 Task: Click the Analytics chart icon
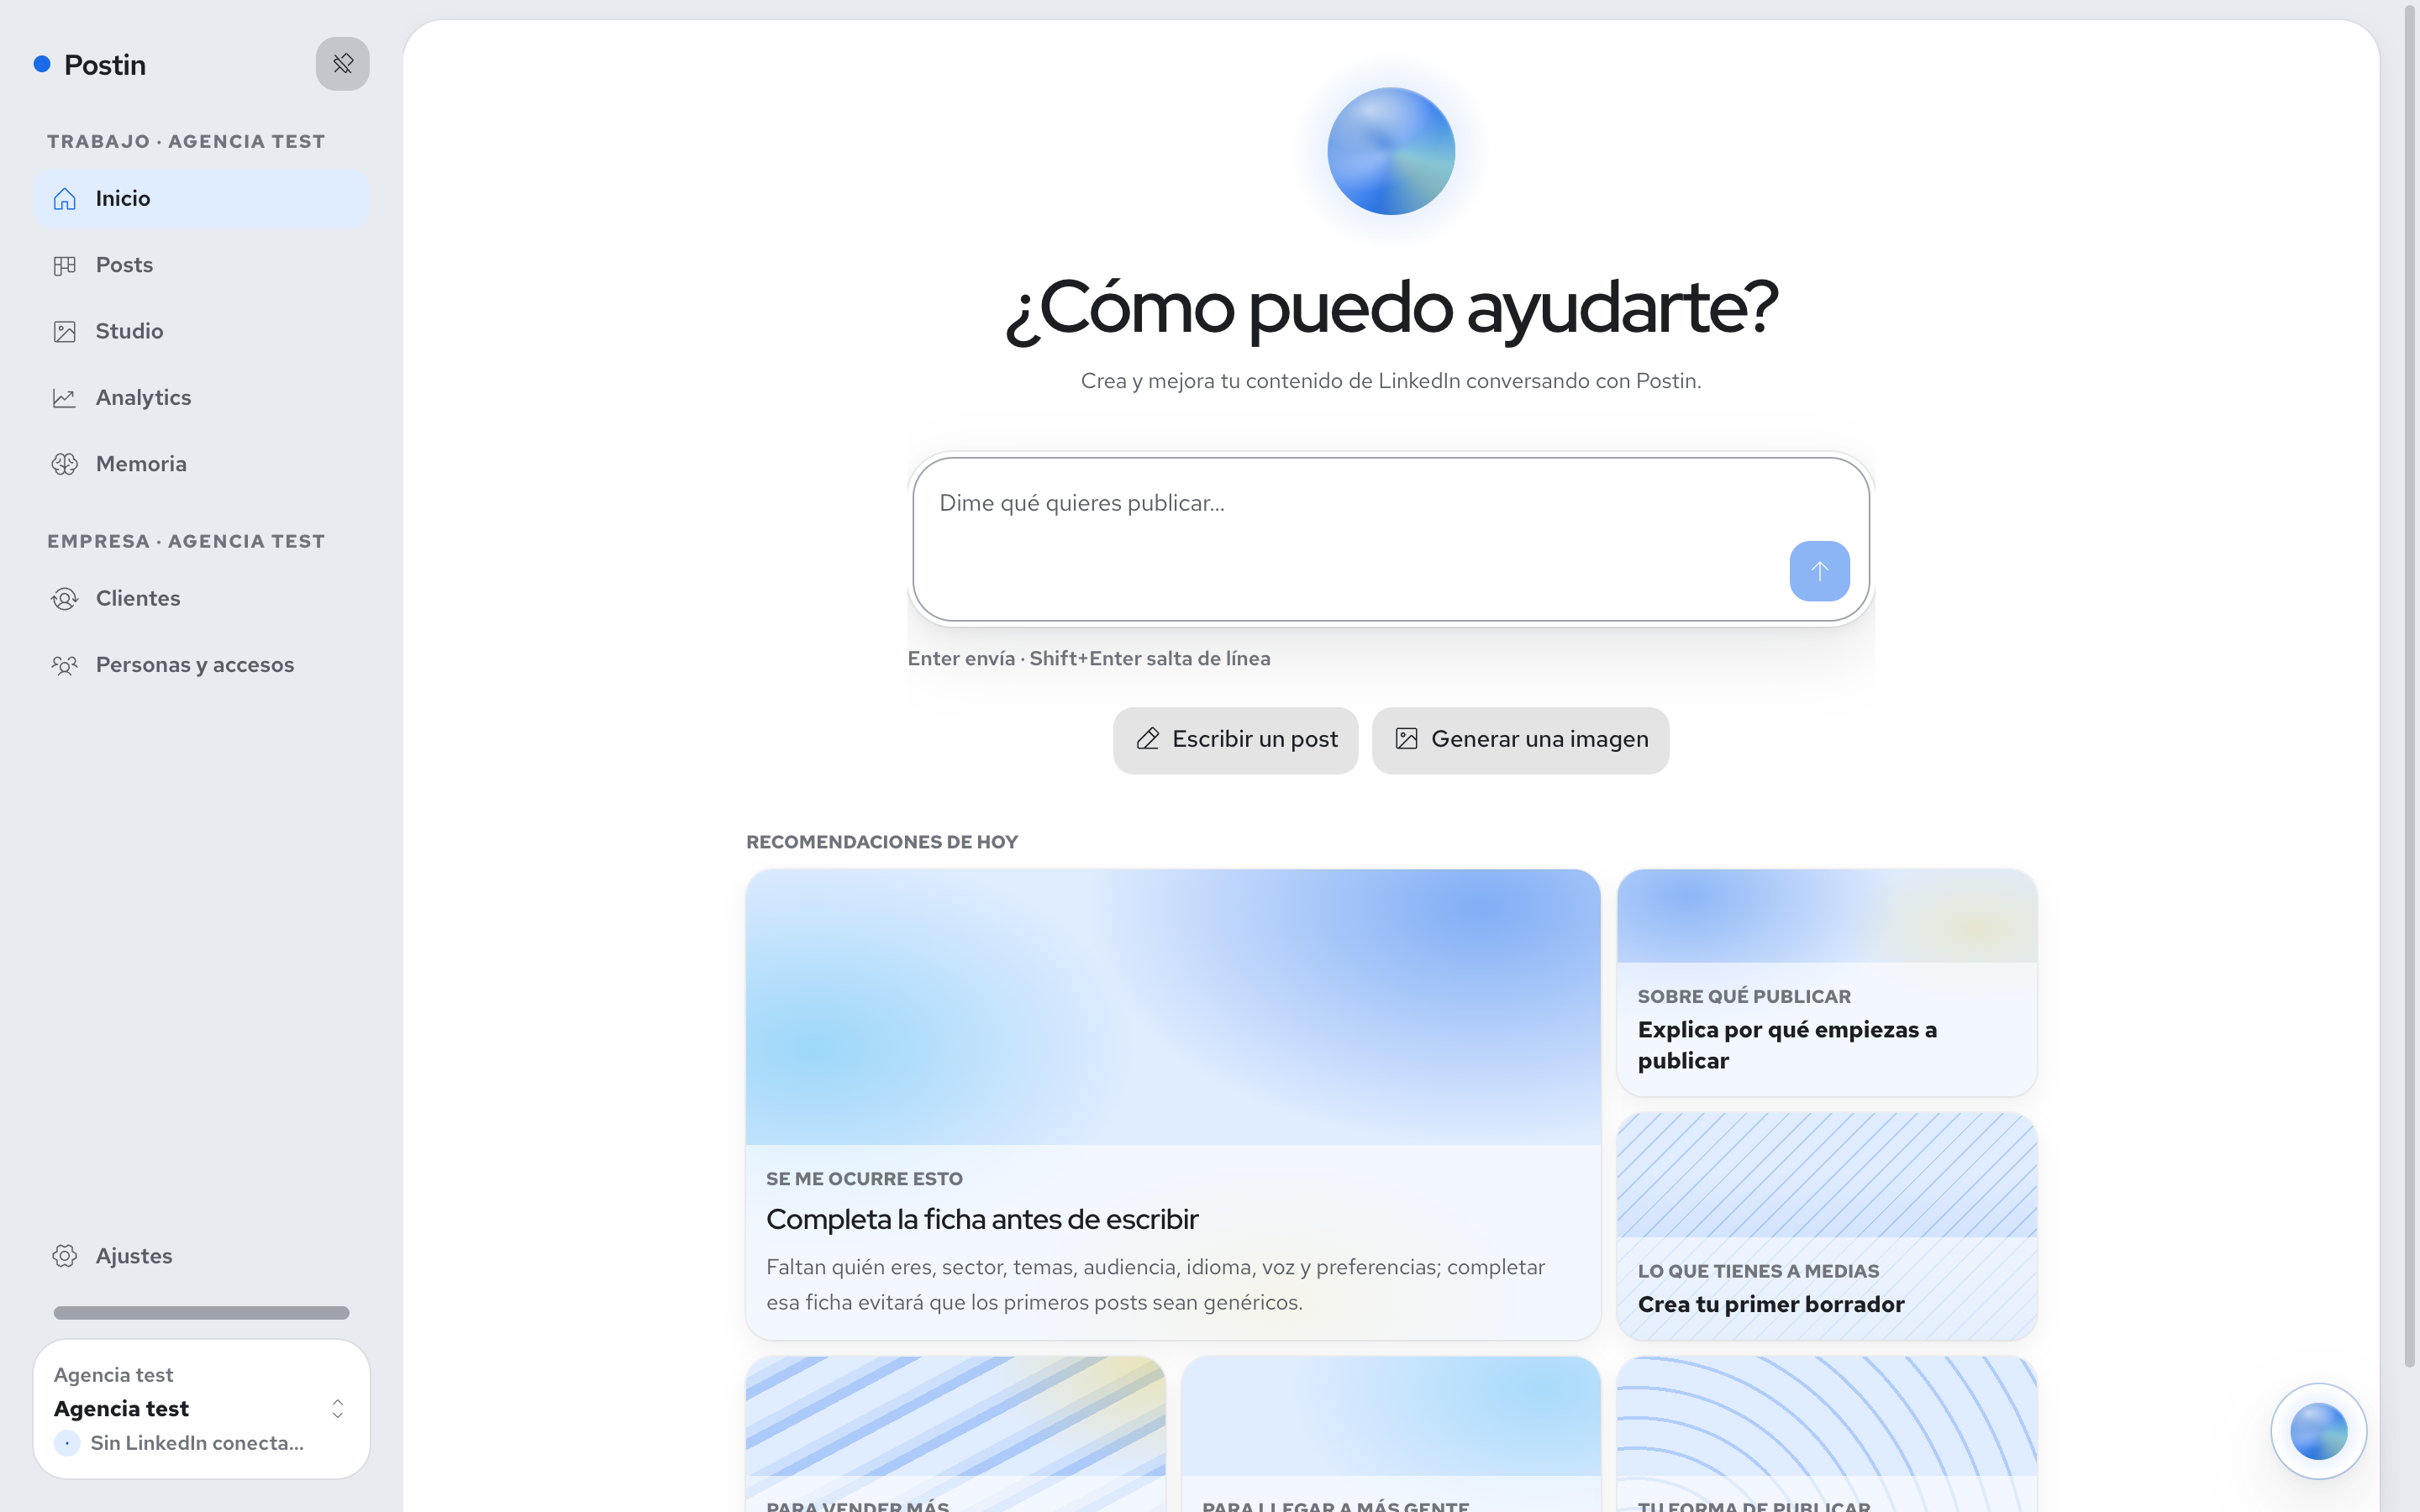65,398
